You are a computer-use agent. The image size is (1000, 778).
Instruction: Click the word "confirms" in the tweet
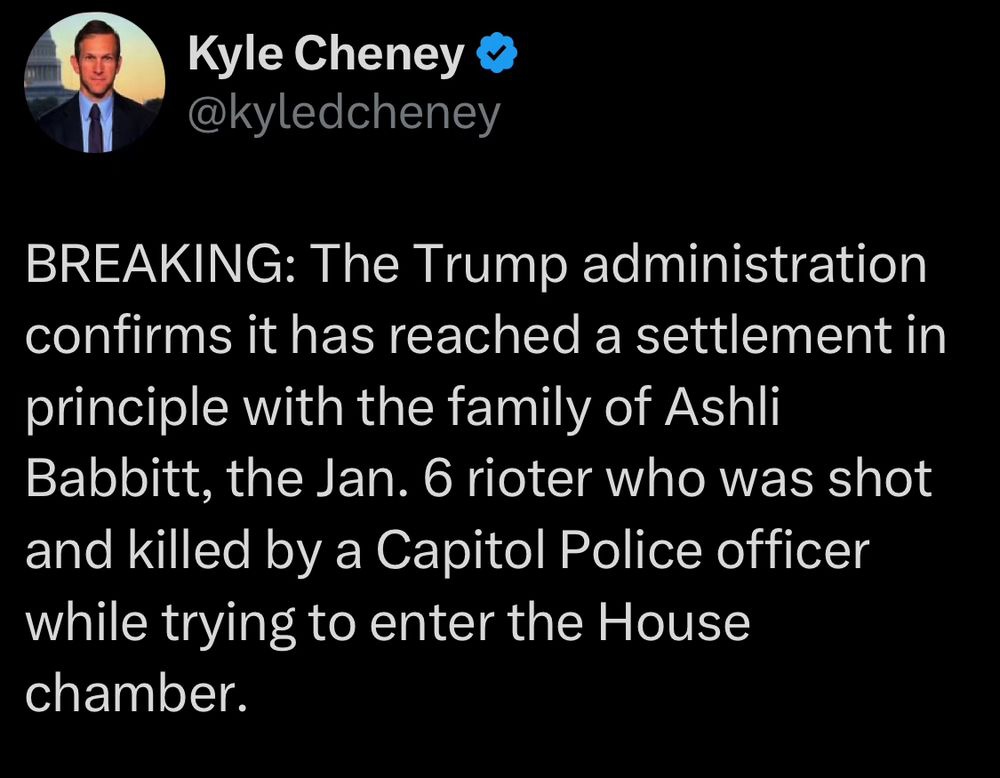coord(129,335)
